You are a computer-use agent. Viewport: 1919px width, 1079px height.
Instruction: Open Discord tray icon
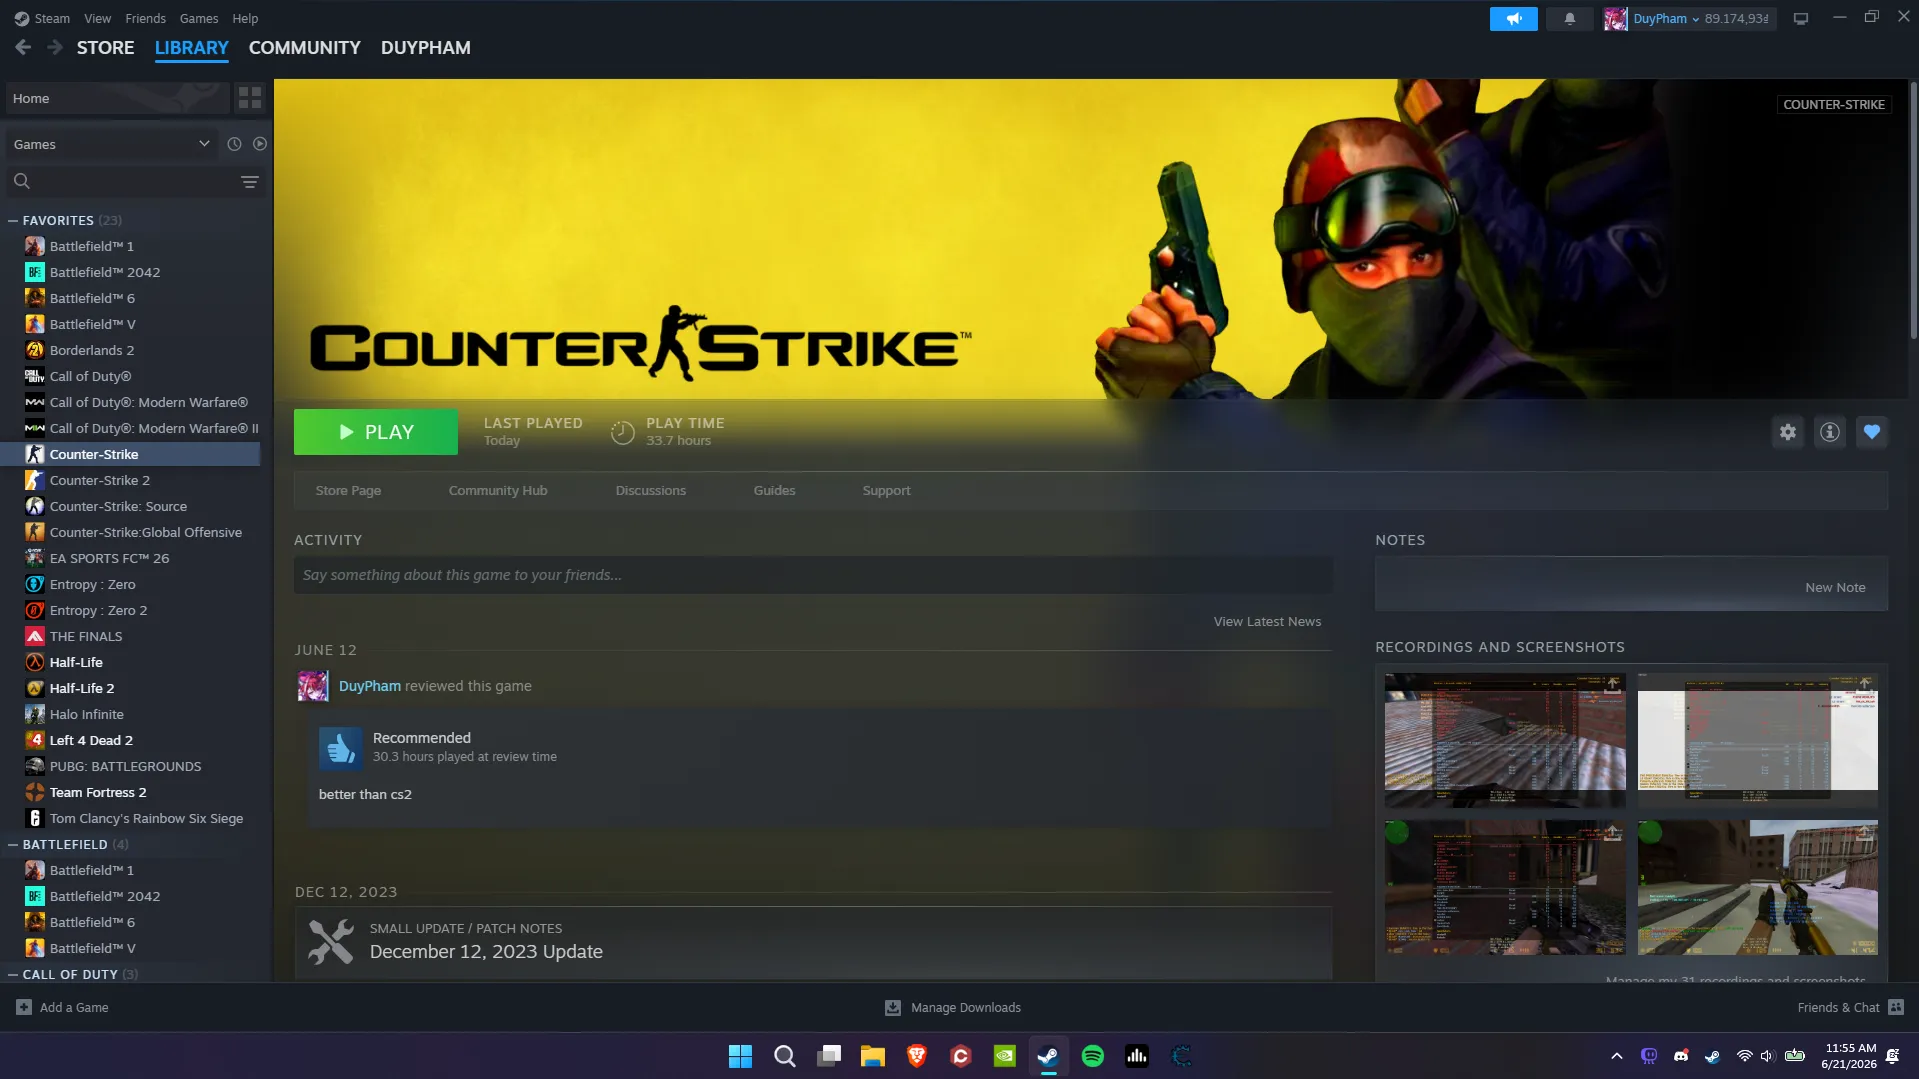(1681, 1056)
